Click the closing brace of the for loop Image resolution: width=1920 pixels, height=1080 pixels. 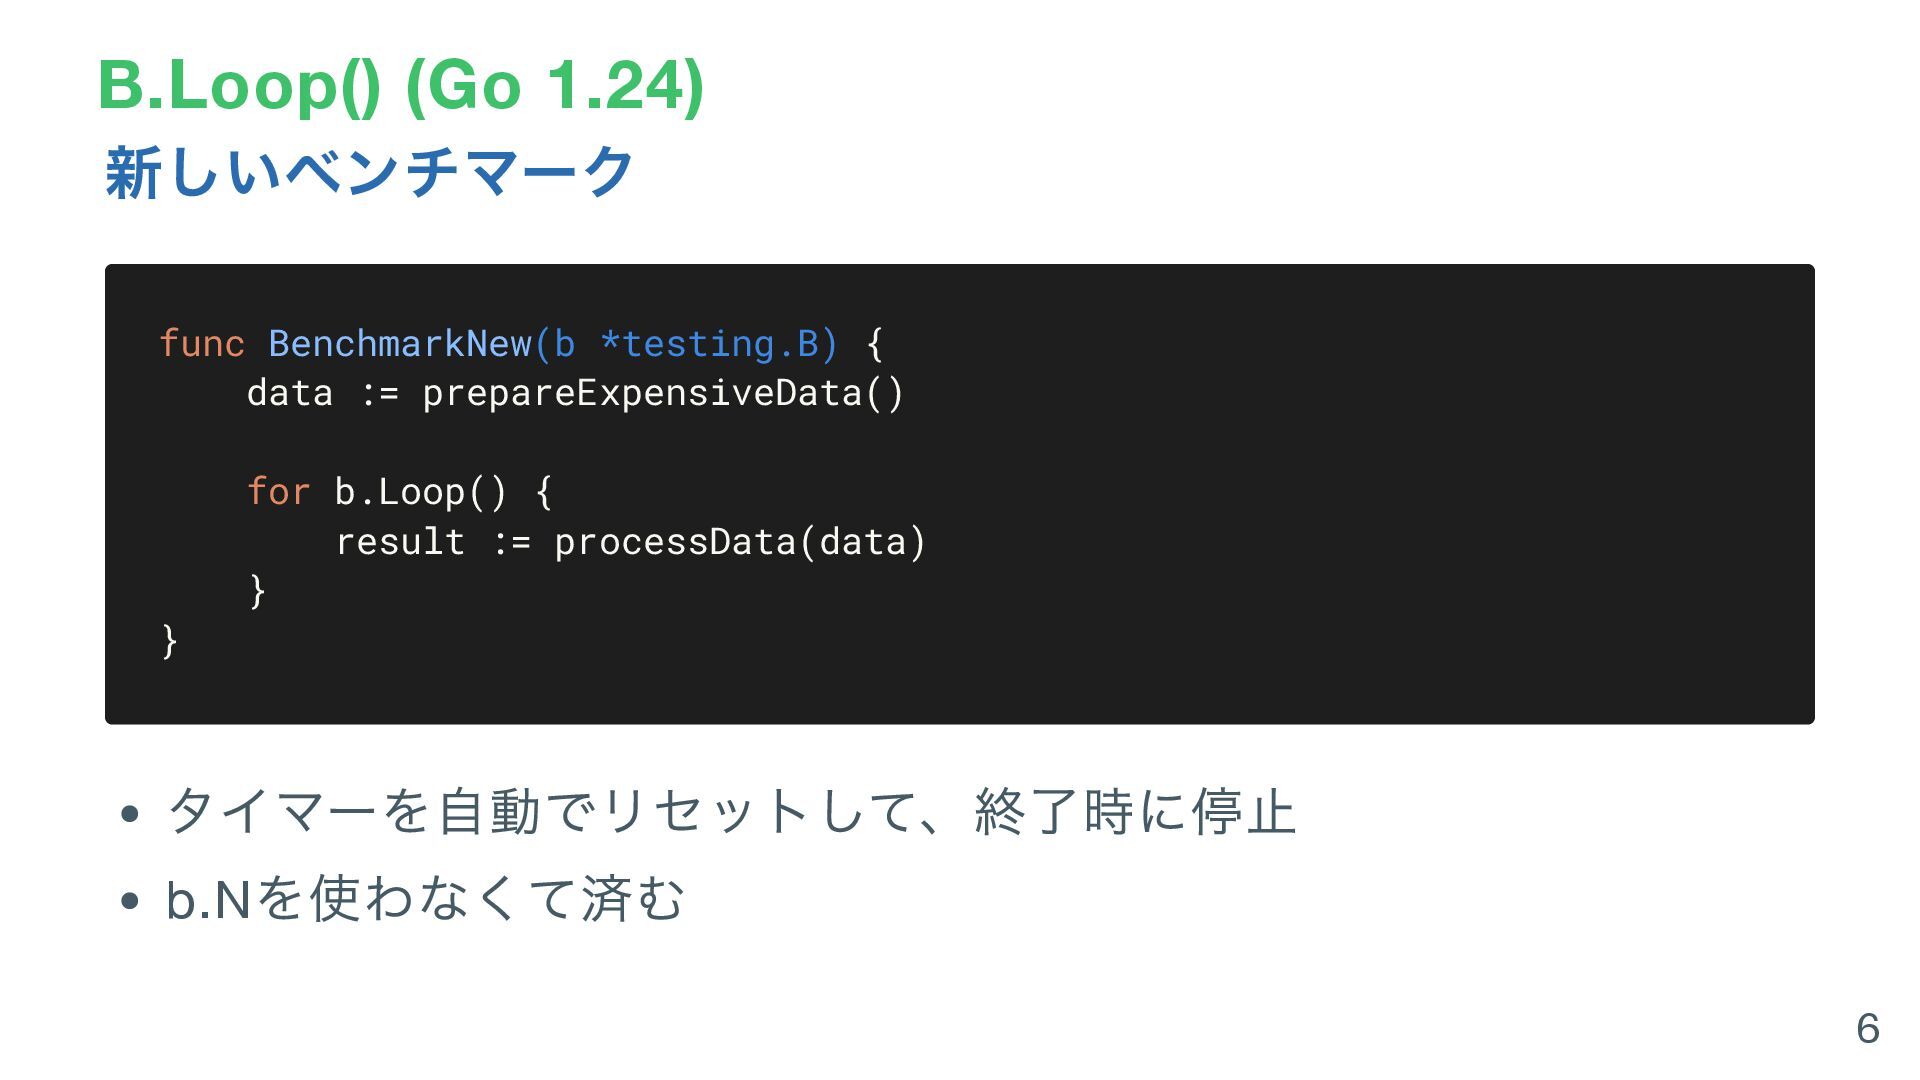tap(257, 591)
